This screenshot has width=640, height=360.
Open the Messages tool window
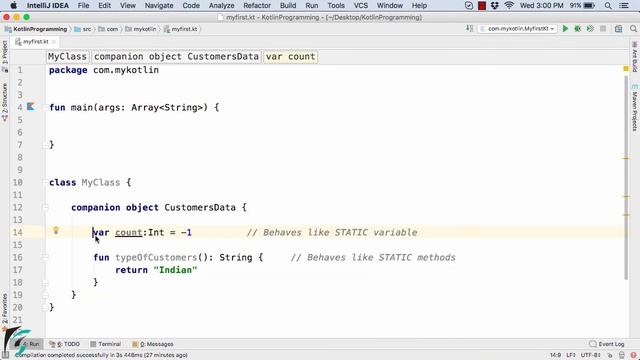[153, 344]
